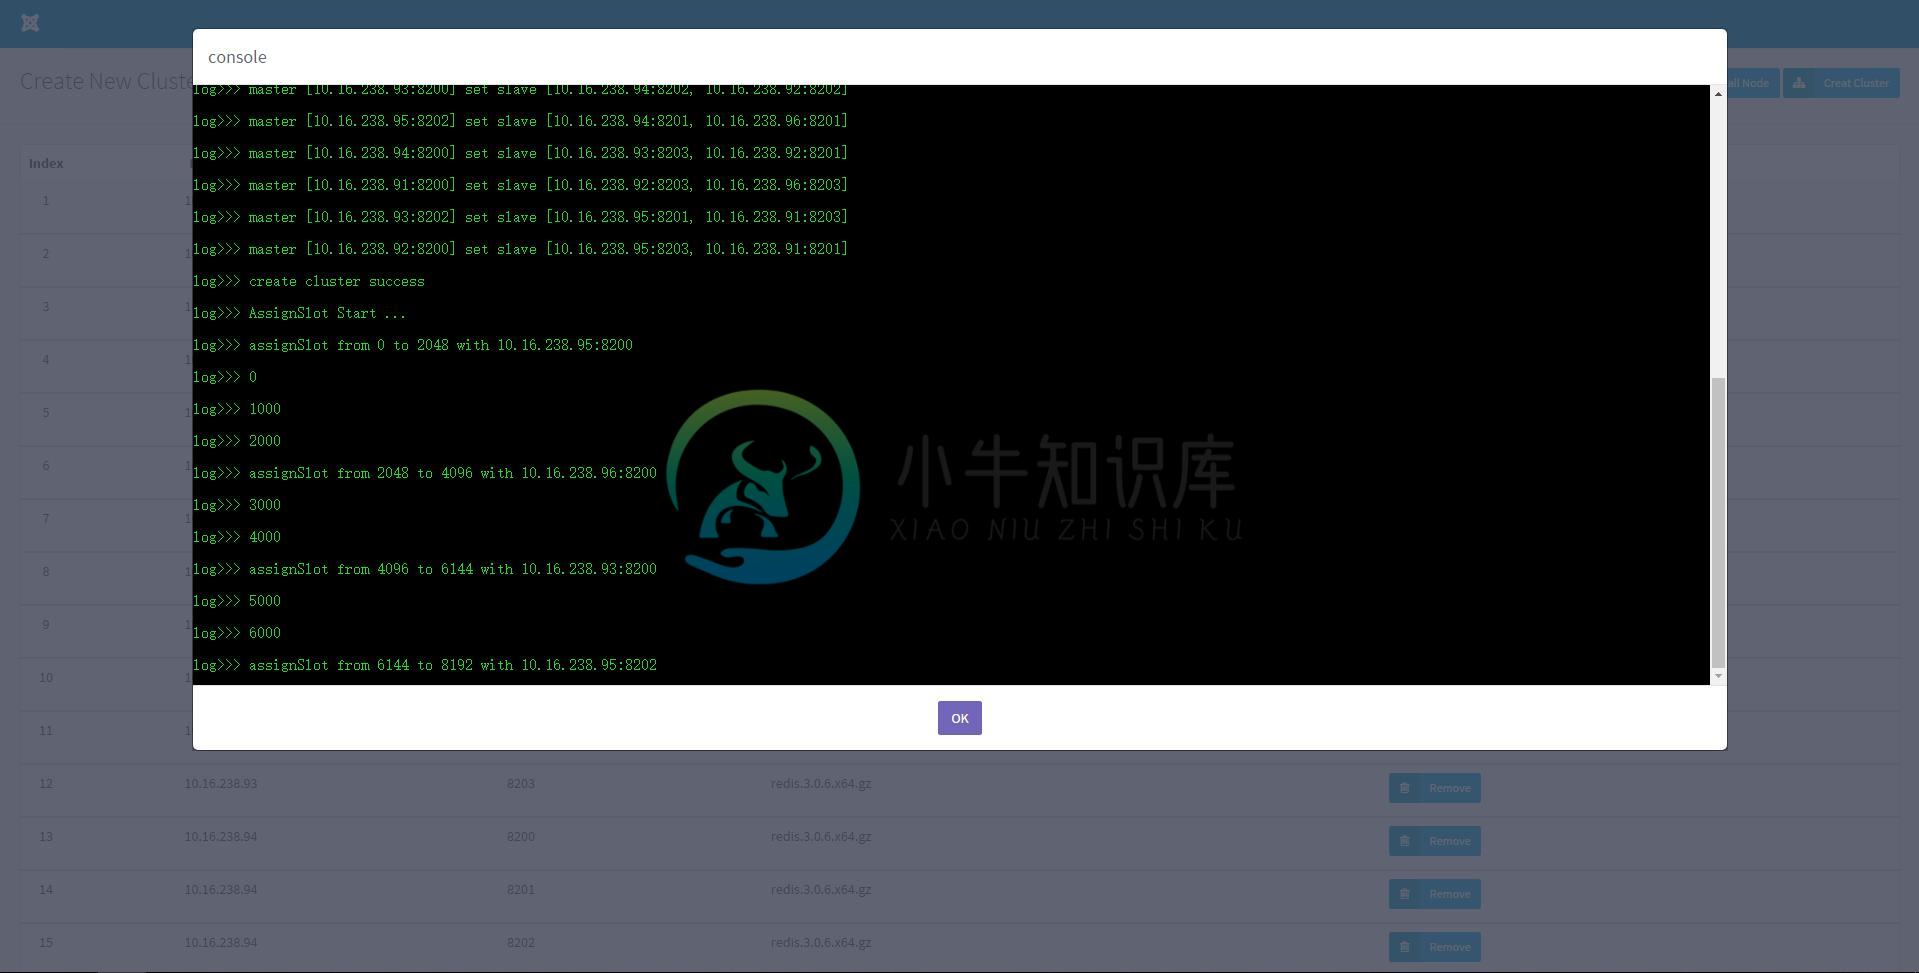Image resolution: width=1919 pixels, height=973 pixels.
Task: Click the 'create cluster success' log line
Action: pos(309,281)
